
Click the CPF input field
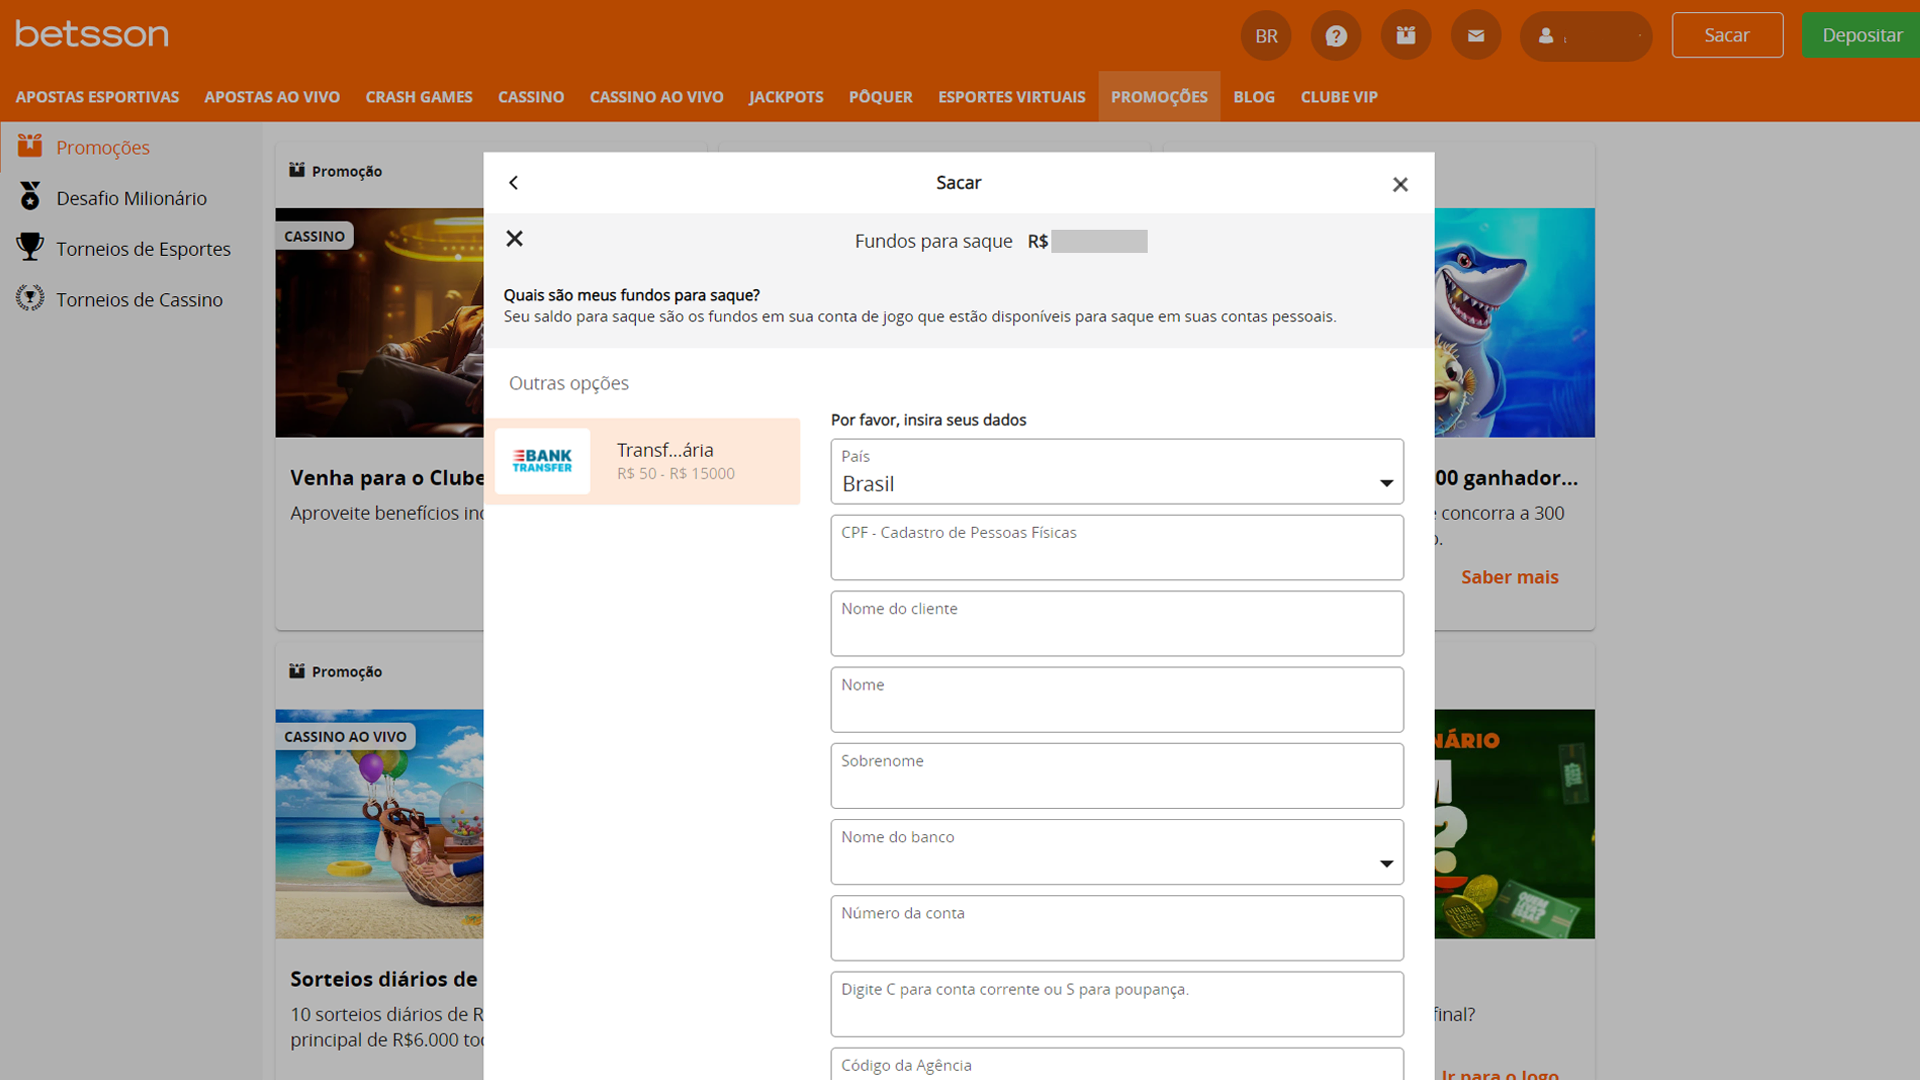(1117, 548)
